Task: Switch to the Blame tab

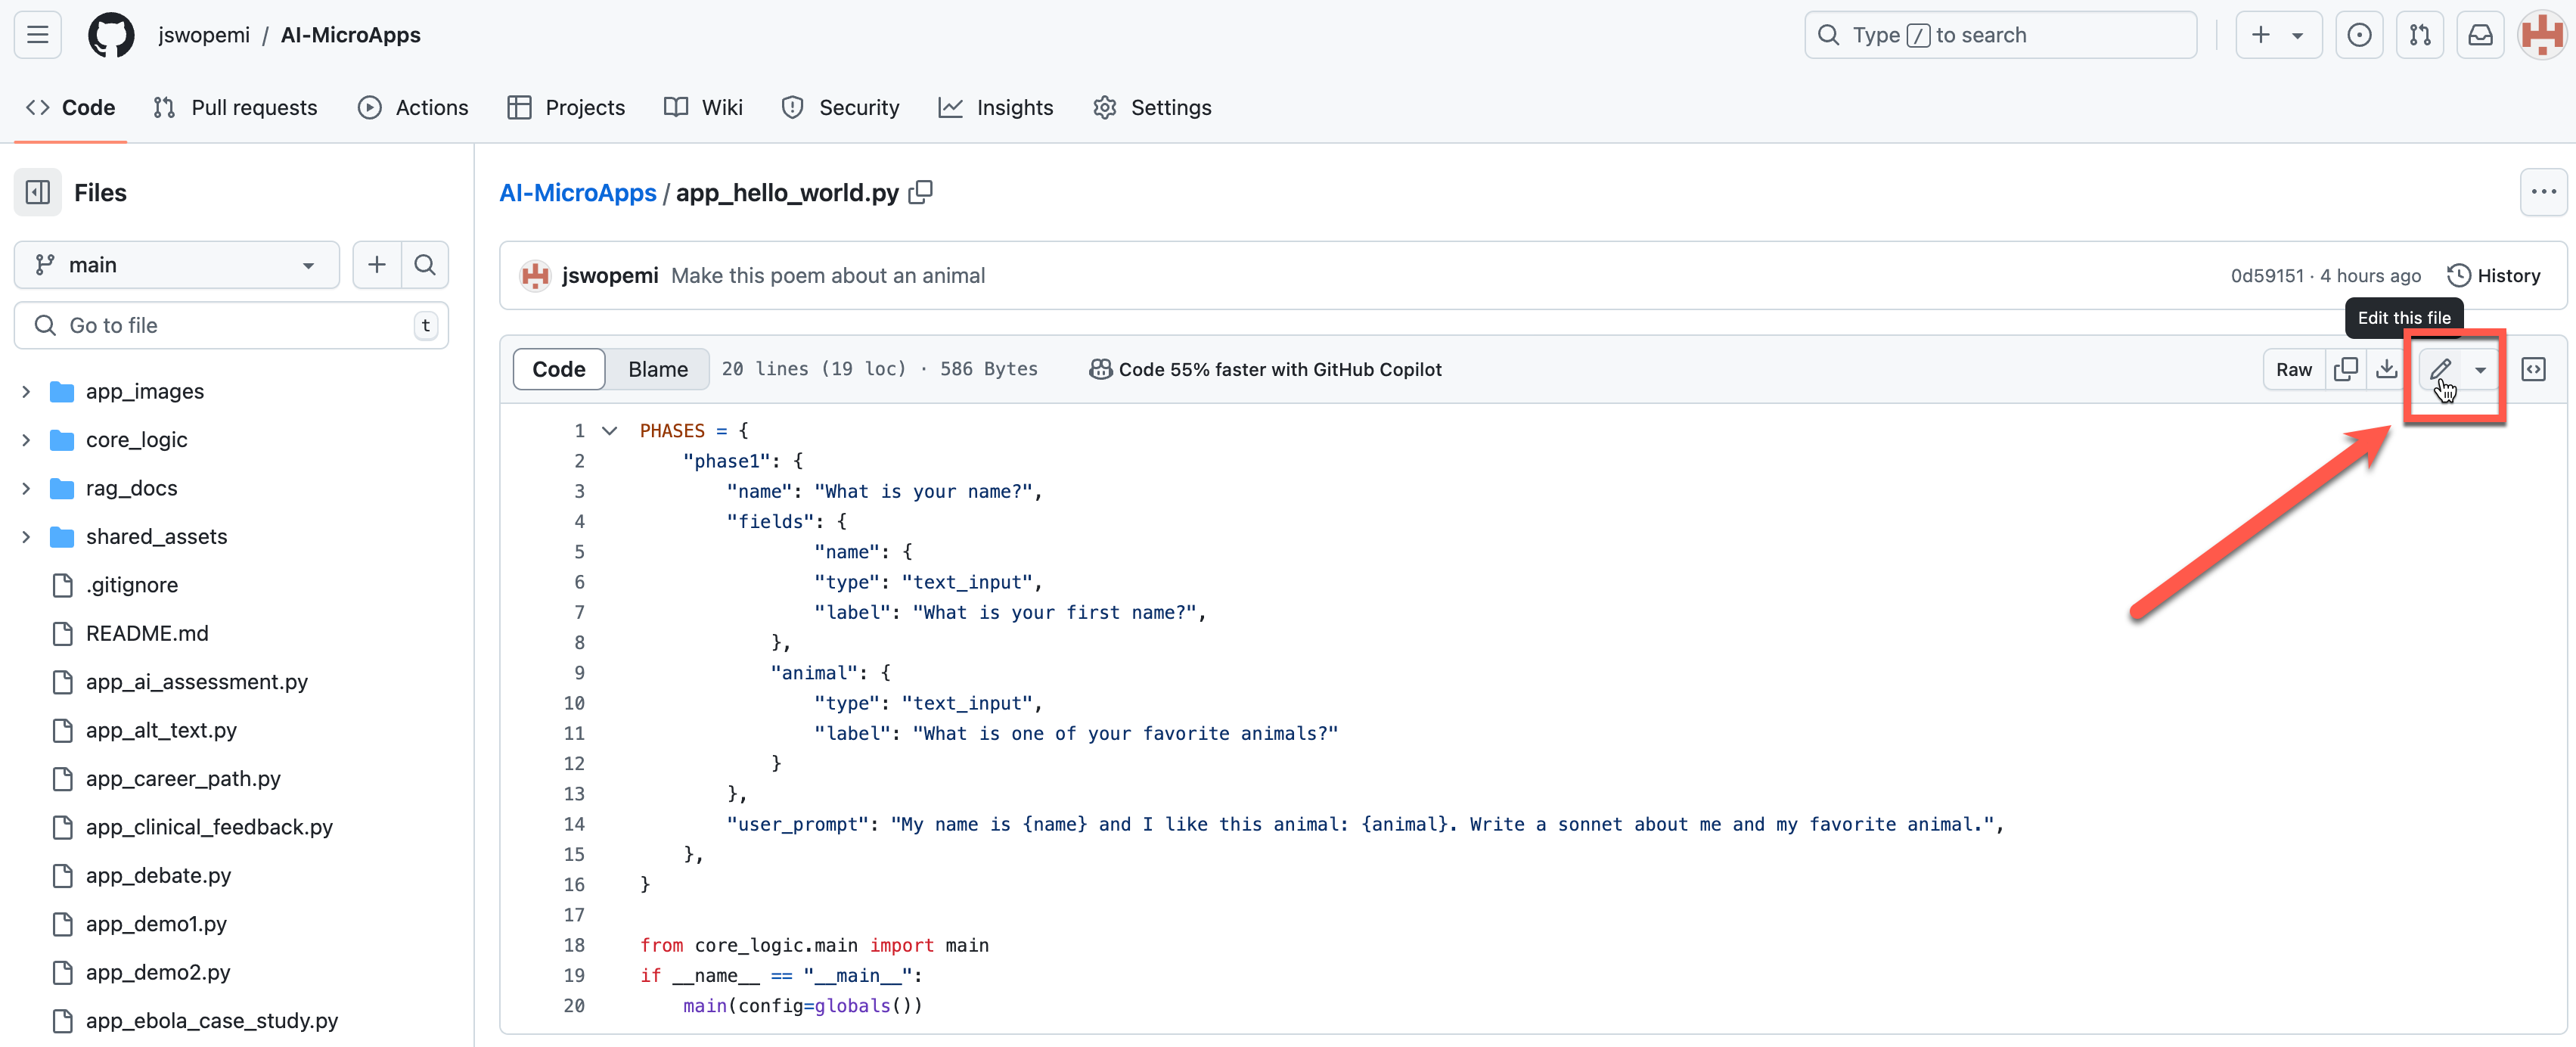Action: coord(659,368)
